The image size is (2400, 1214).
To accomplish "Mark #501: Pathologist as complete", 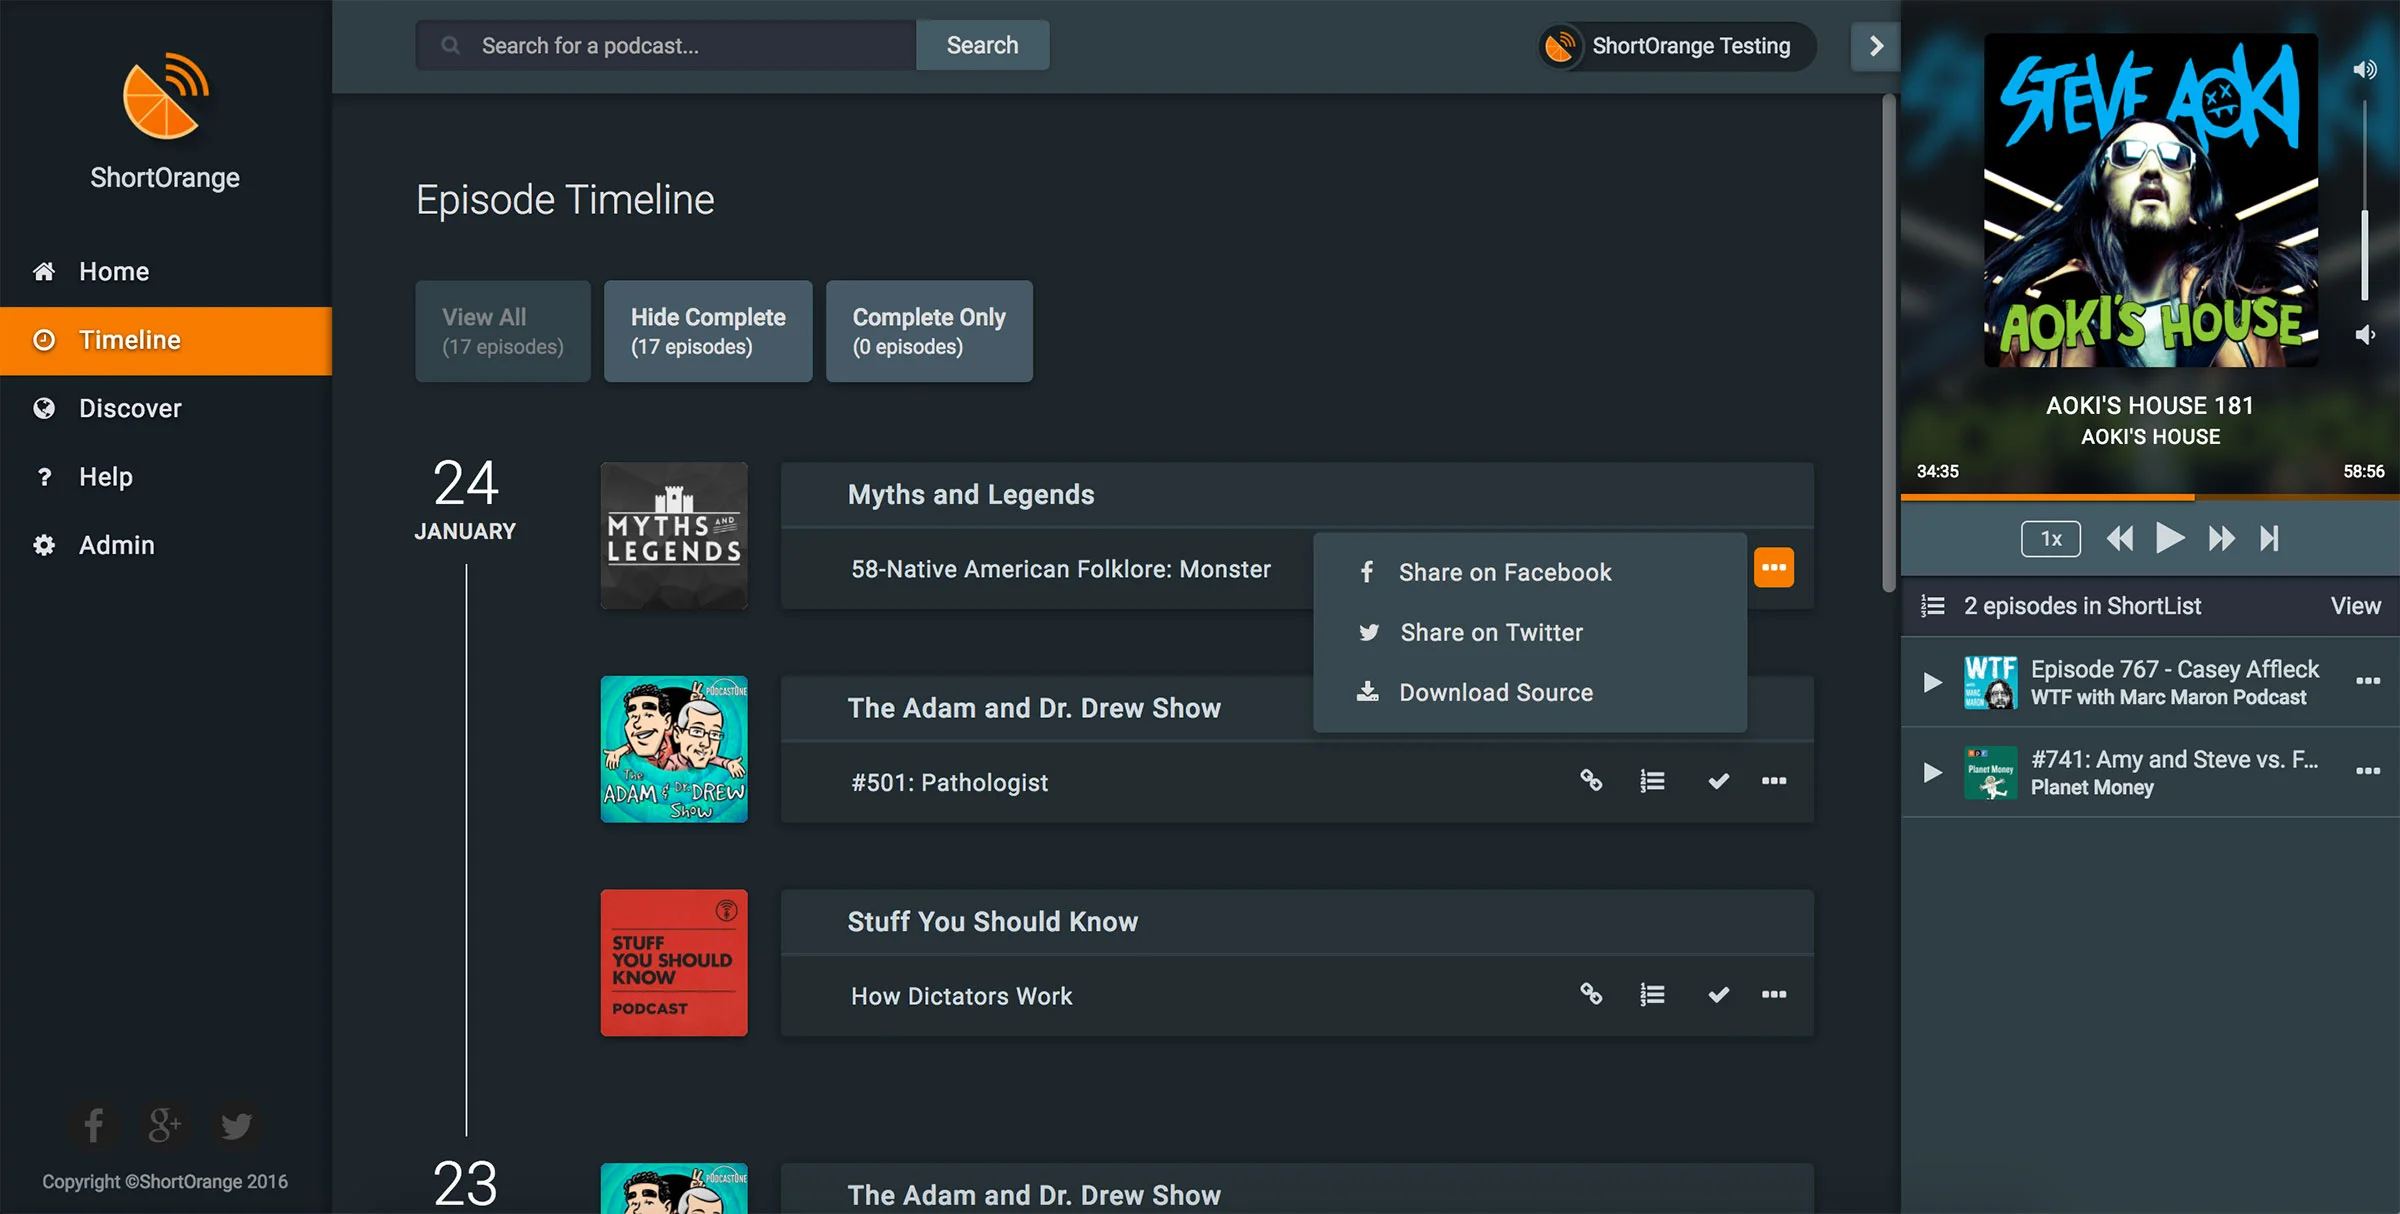I will click(1718, 780).
